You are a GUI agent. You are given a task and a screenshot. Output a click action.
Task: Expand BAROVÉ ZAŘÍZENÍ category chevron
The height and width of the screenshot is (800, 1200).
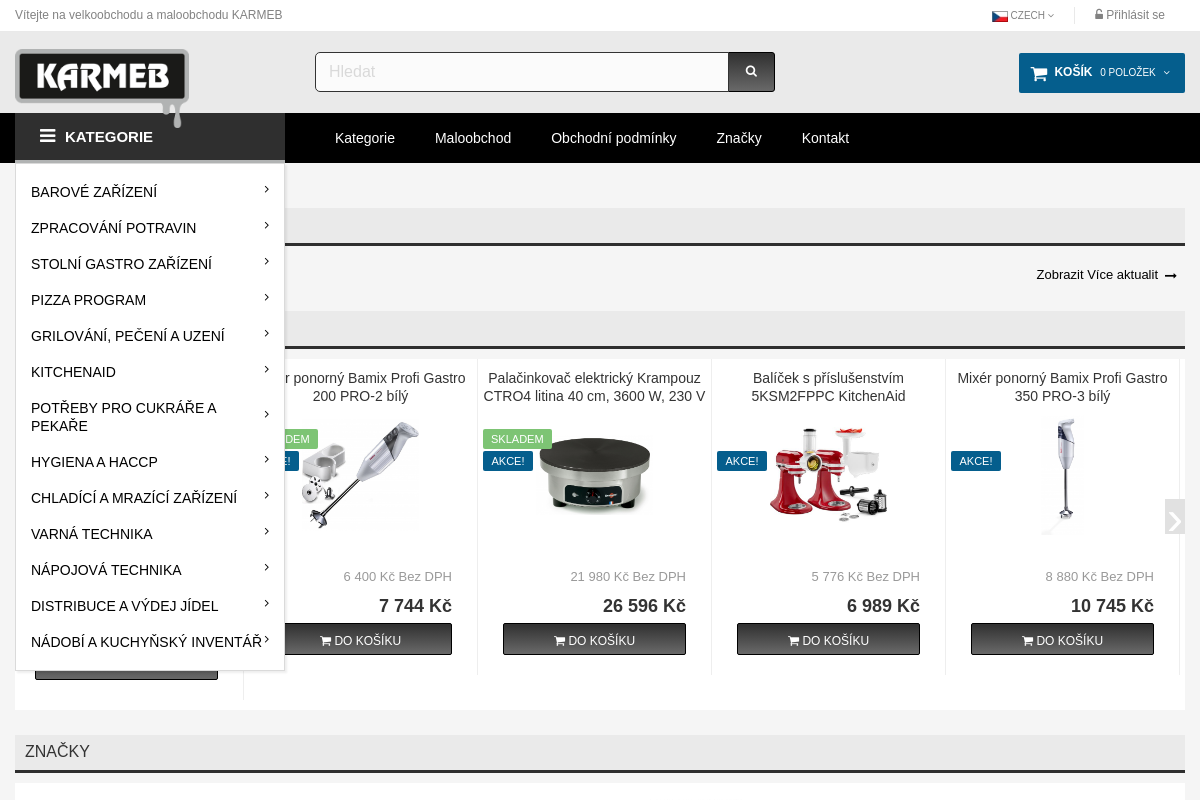tap(267, 189)
